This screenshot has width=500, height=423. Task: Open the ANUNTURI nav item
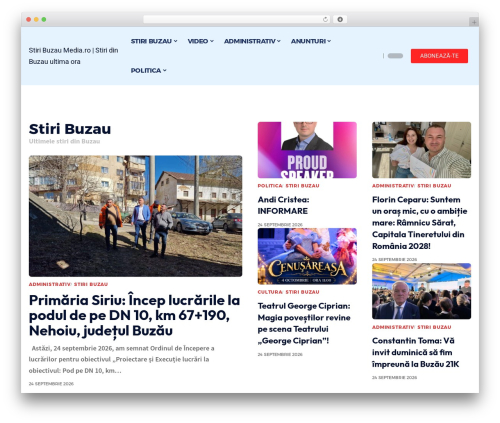[x=308, y=41]
